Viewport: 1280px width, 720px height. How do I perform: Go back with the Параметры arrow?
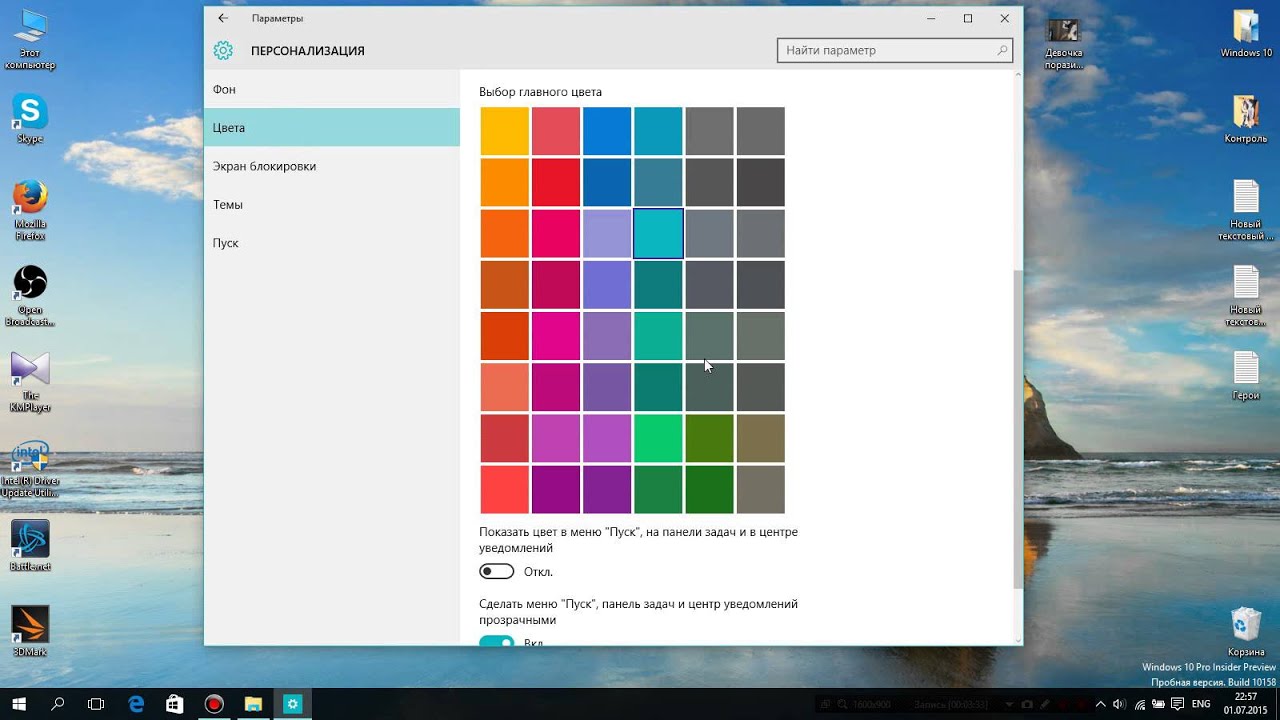tap(223, 18)
